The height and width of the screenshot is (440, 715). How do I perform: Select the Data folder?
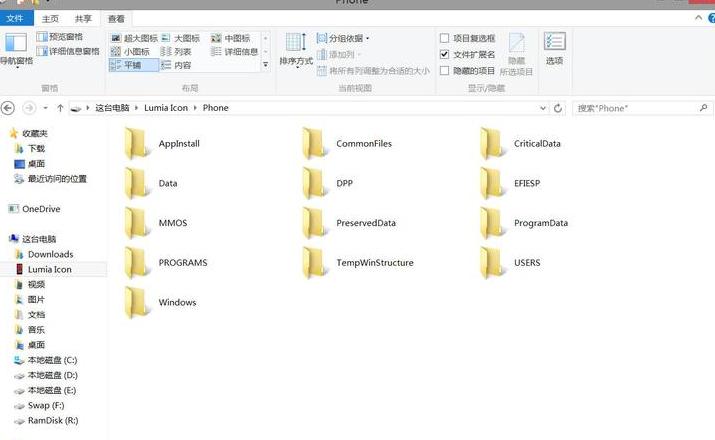(150, 183)
